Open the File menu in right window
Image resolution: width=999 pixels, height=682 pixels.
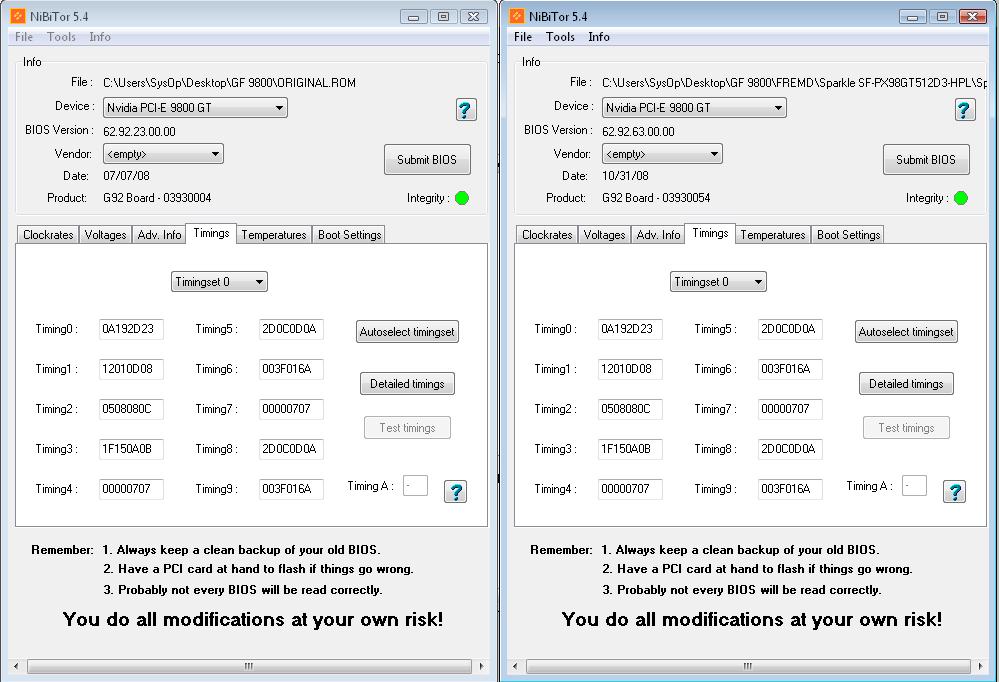coord(523,37)
